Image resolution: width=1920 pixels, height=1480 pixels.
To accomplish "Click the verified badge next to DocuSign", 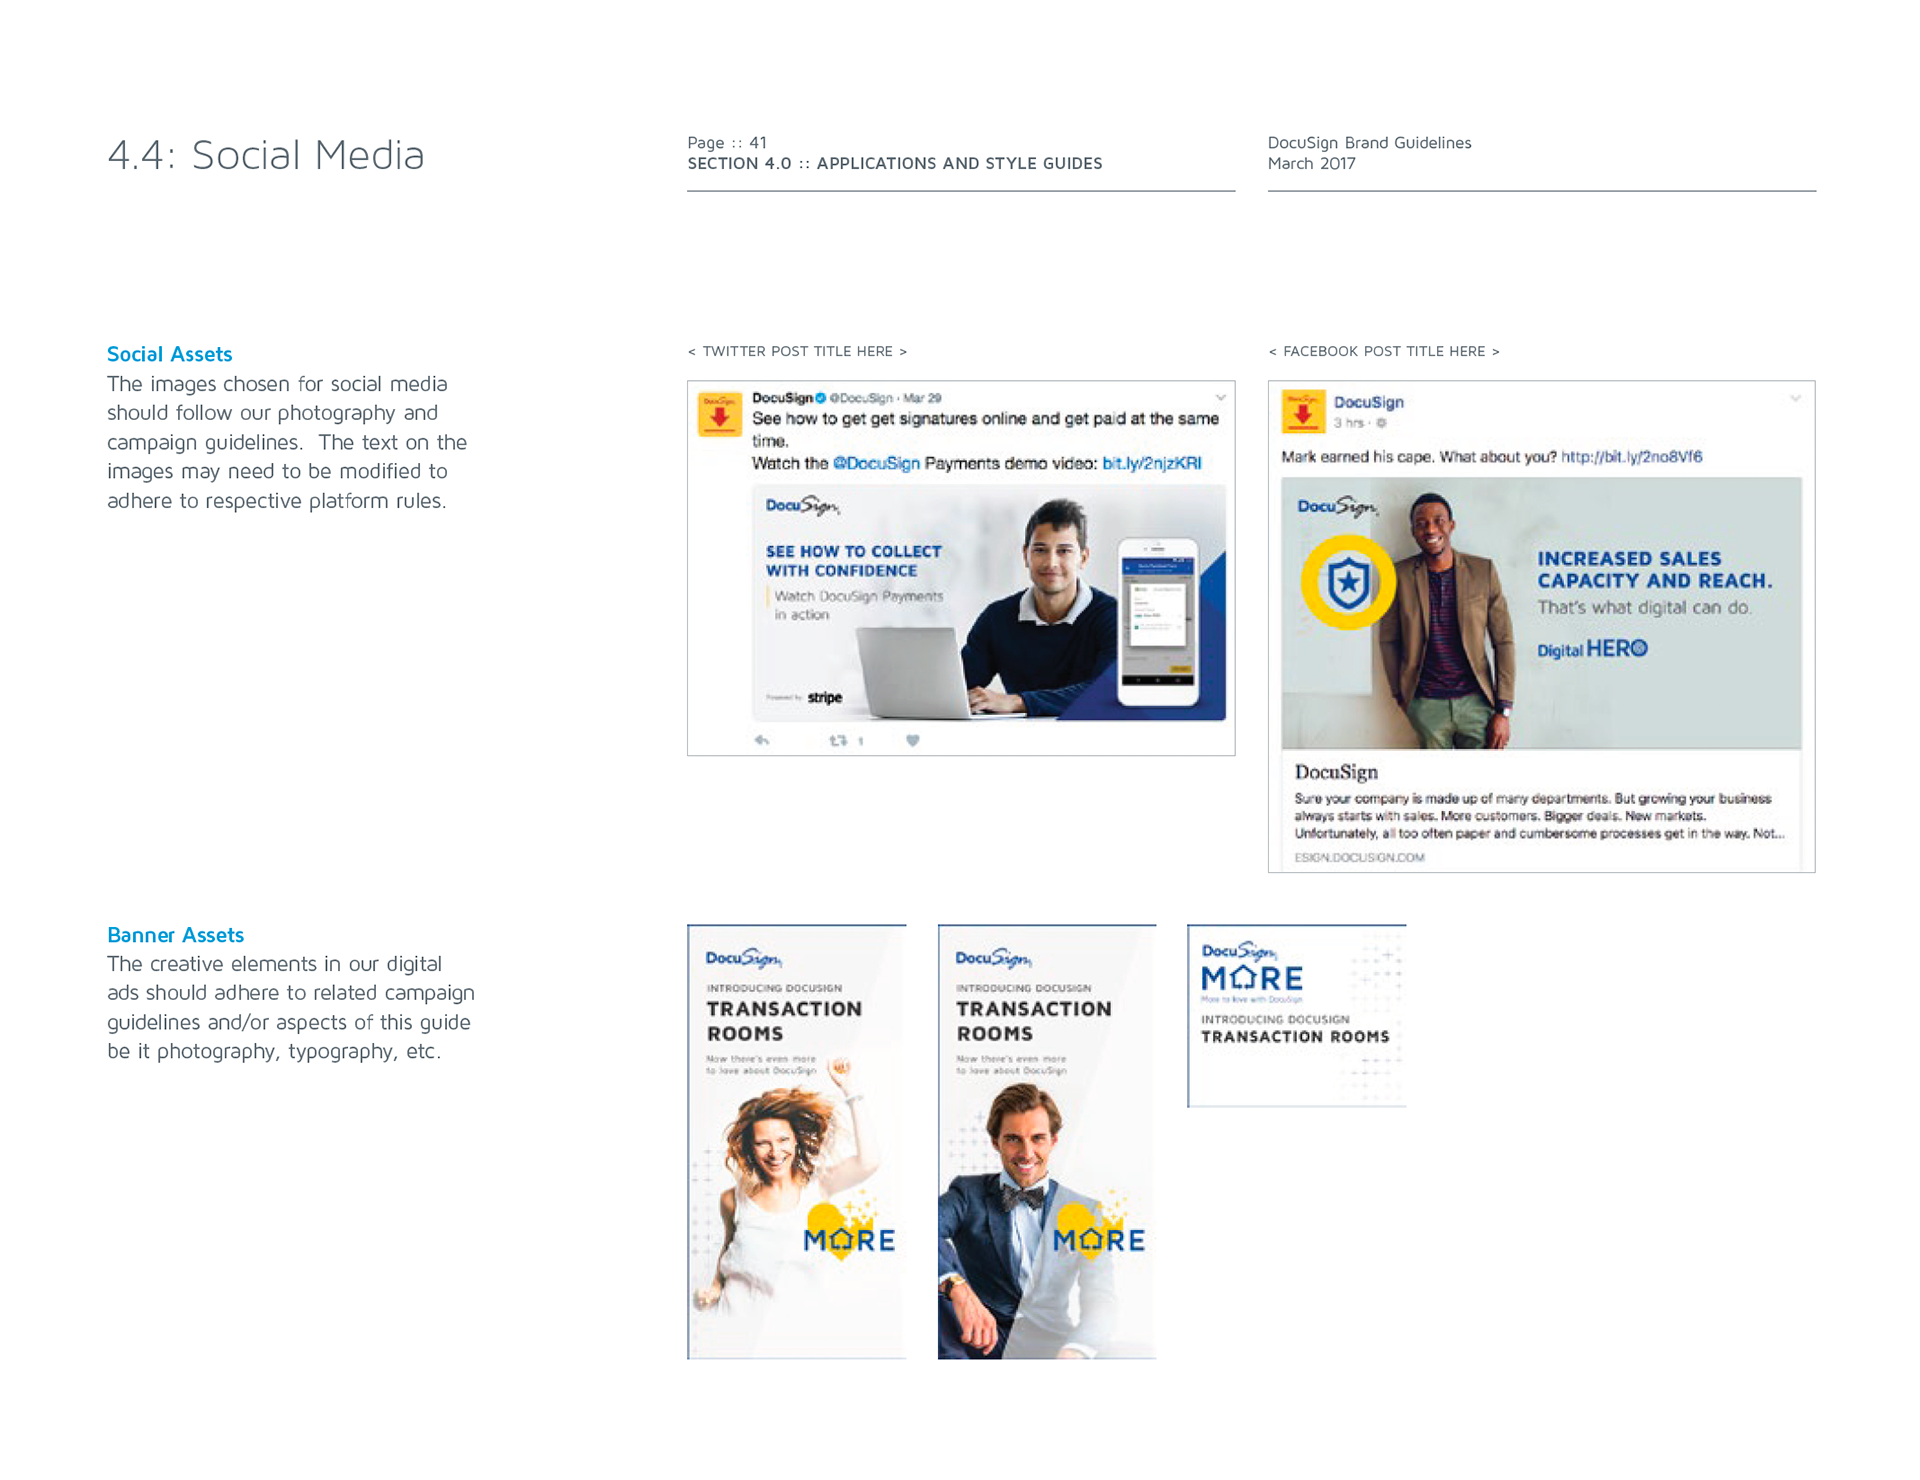I will click(x=821, y=398).
